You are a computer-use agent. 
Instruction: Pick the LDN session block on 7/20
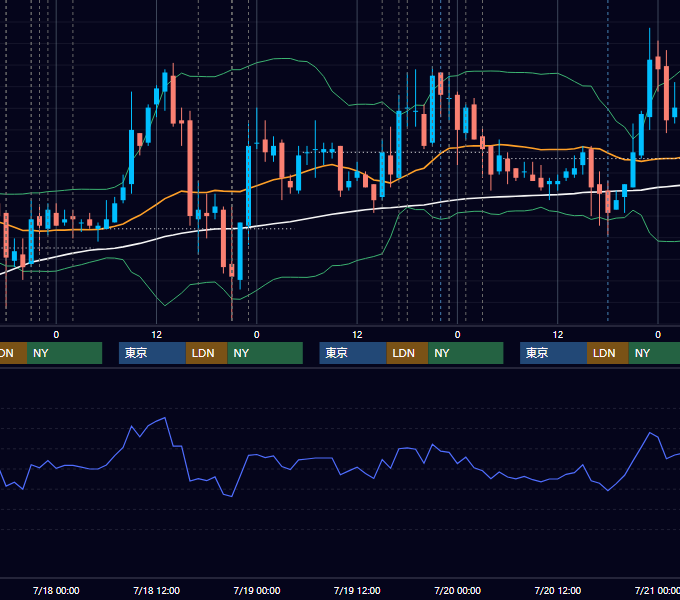[x=608, y=353]
